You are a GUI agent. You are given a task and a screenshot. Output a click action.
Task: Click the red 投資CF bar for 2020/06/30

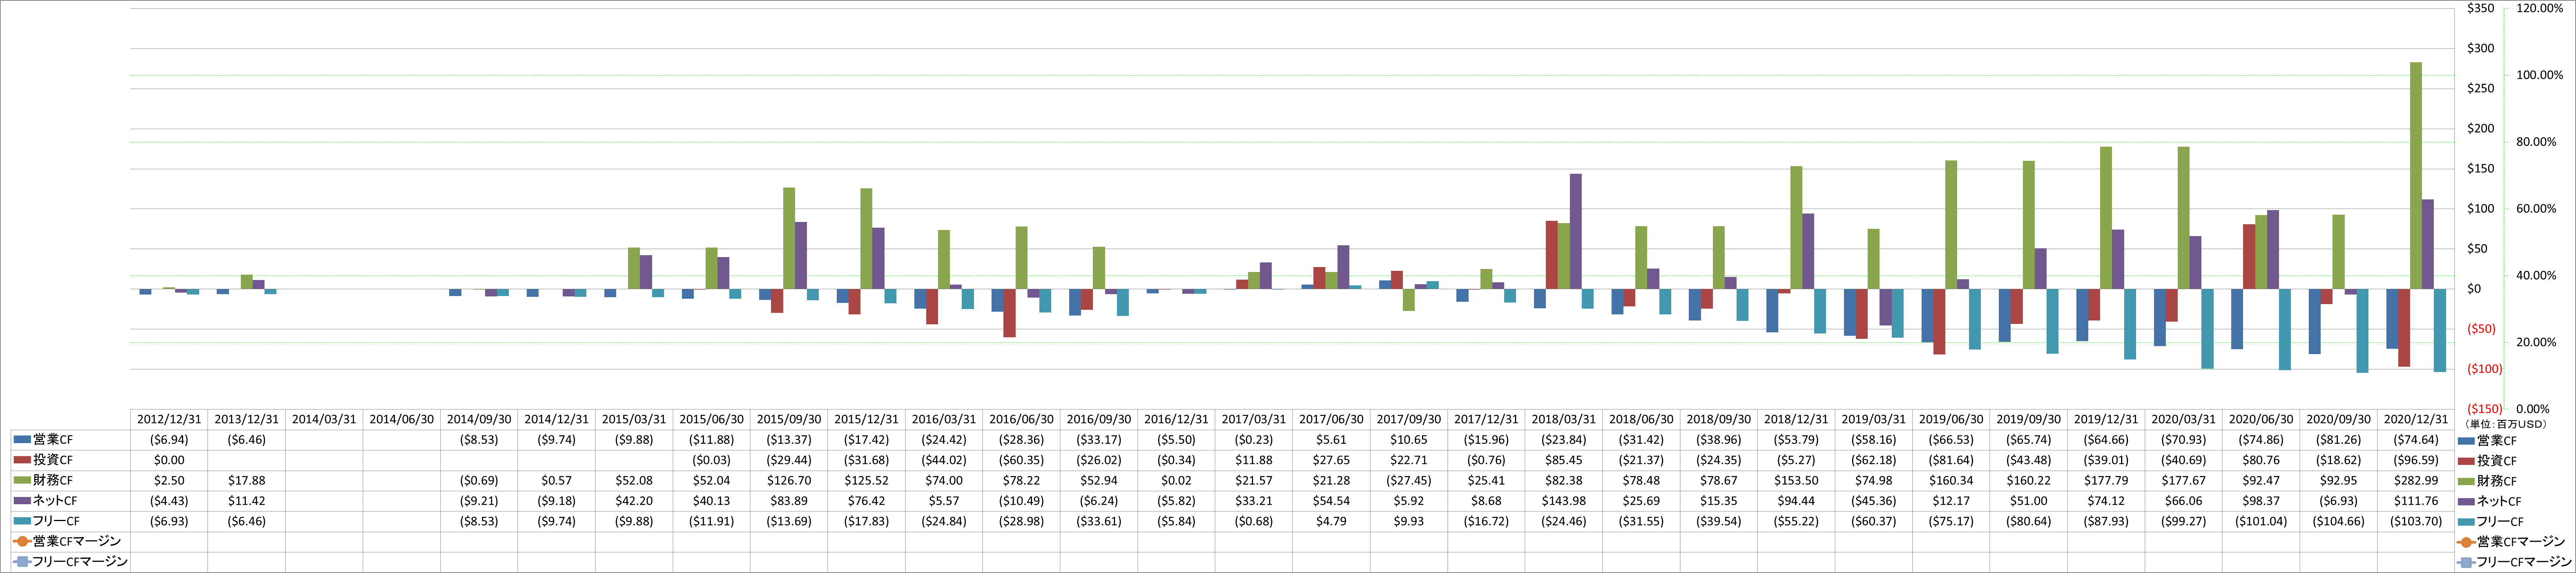(x=2249, y=257)
